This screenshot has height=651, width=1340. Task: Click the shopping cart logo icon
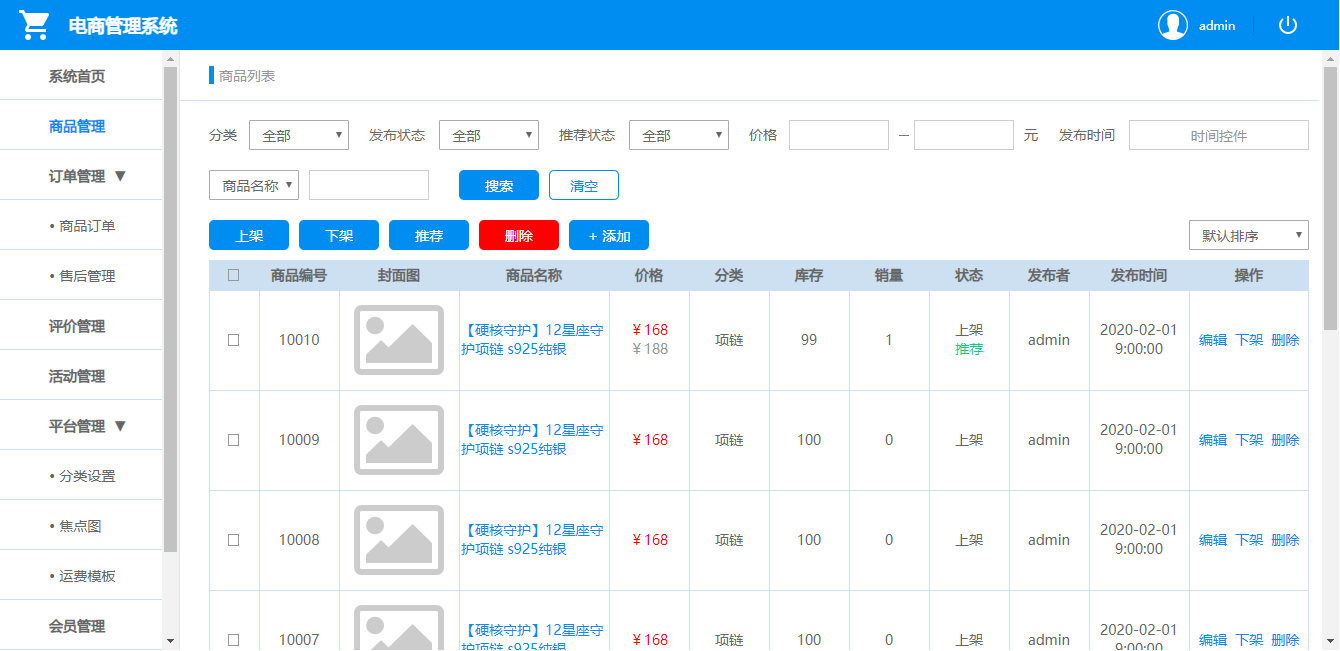point(35,25)
